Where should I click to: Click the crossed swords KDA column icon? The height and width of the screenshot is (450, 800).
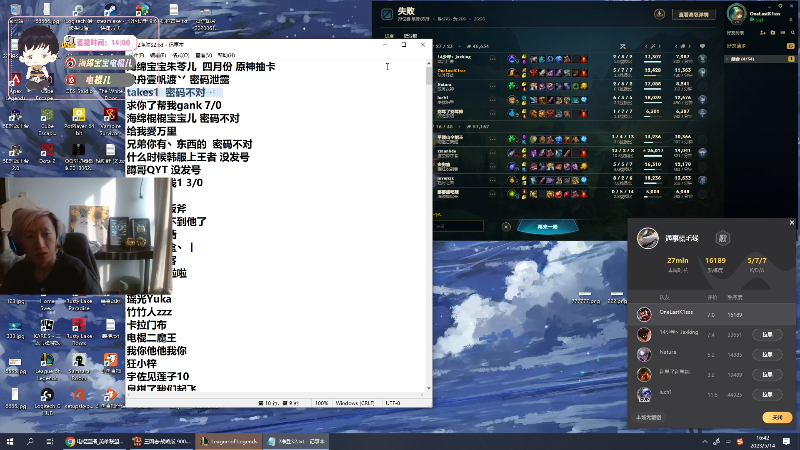tap(622, 46)
